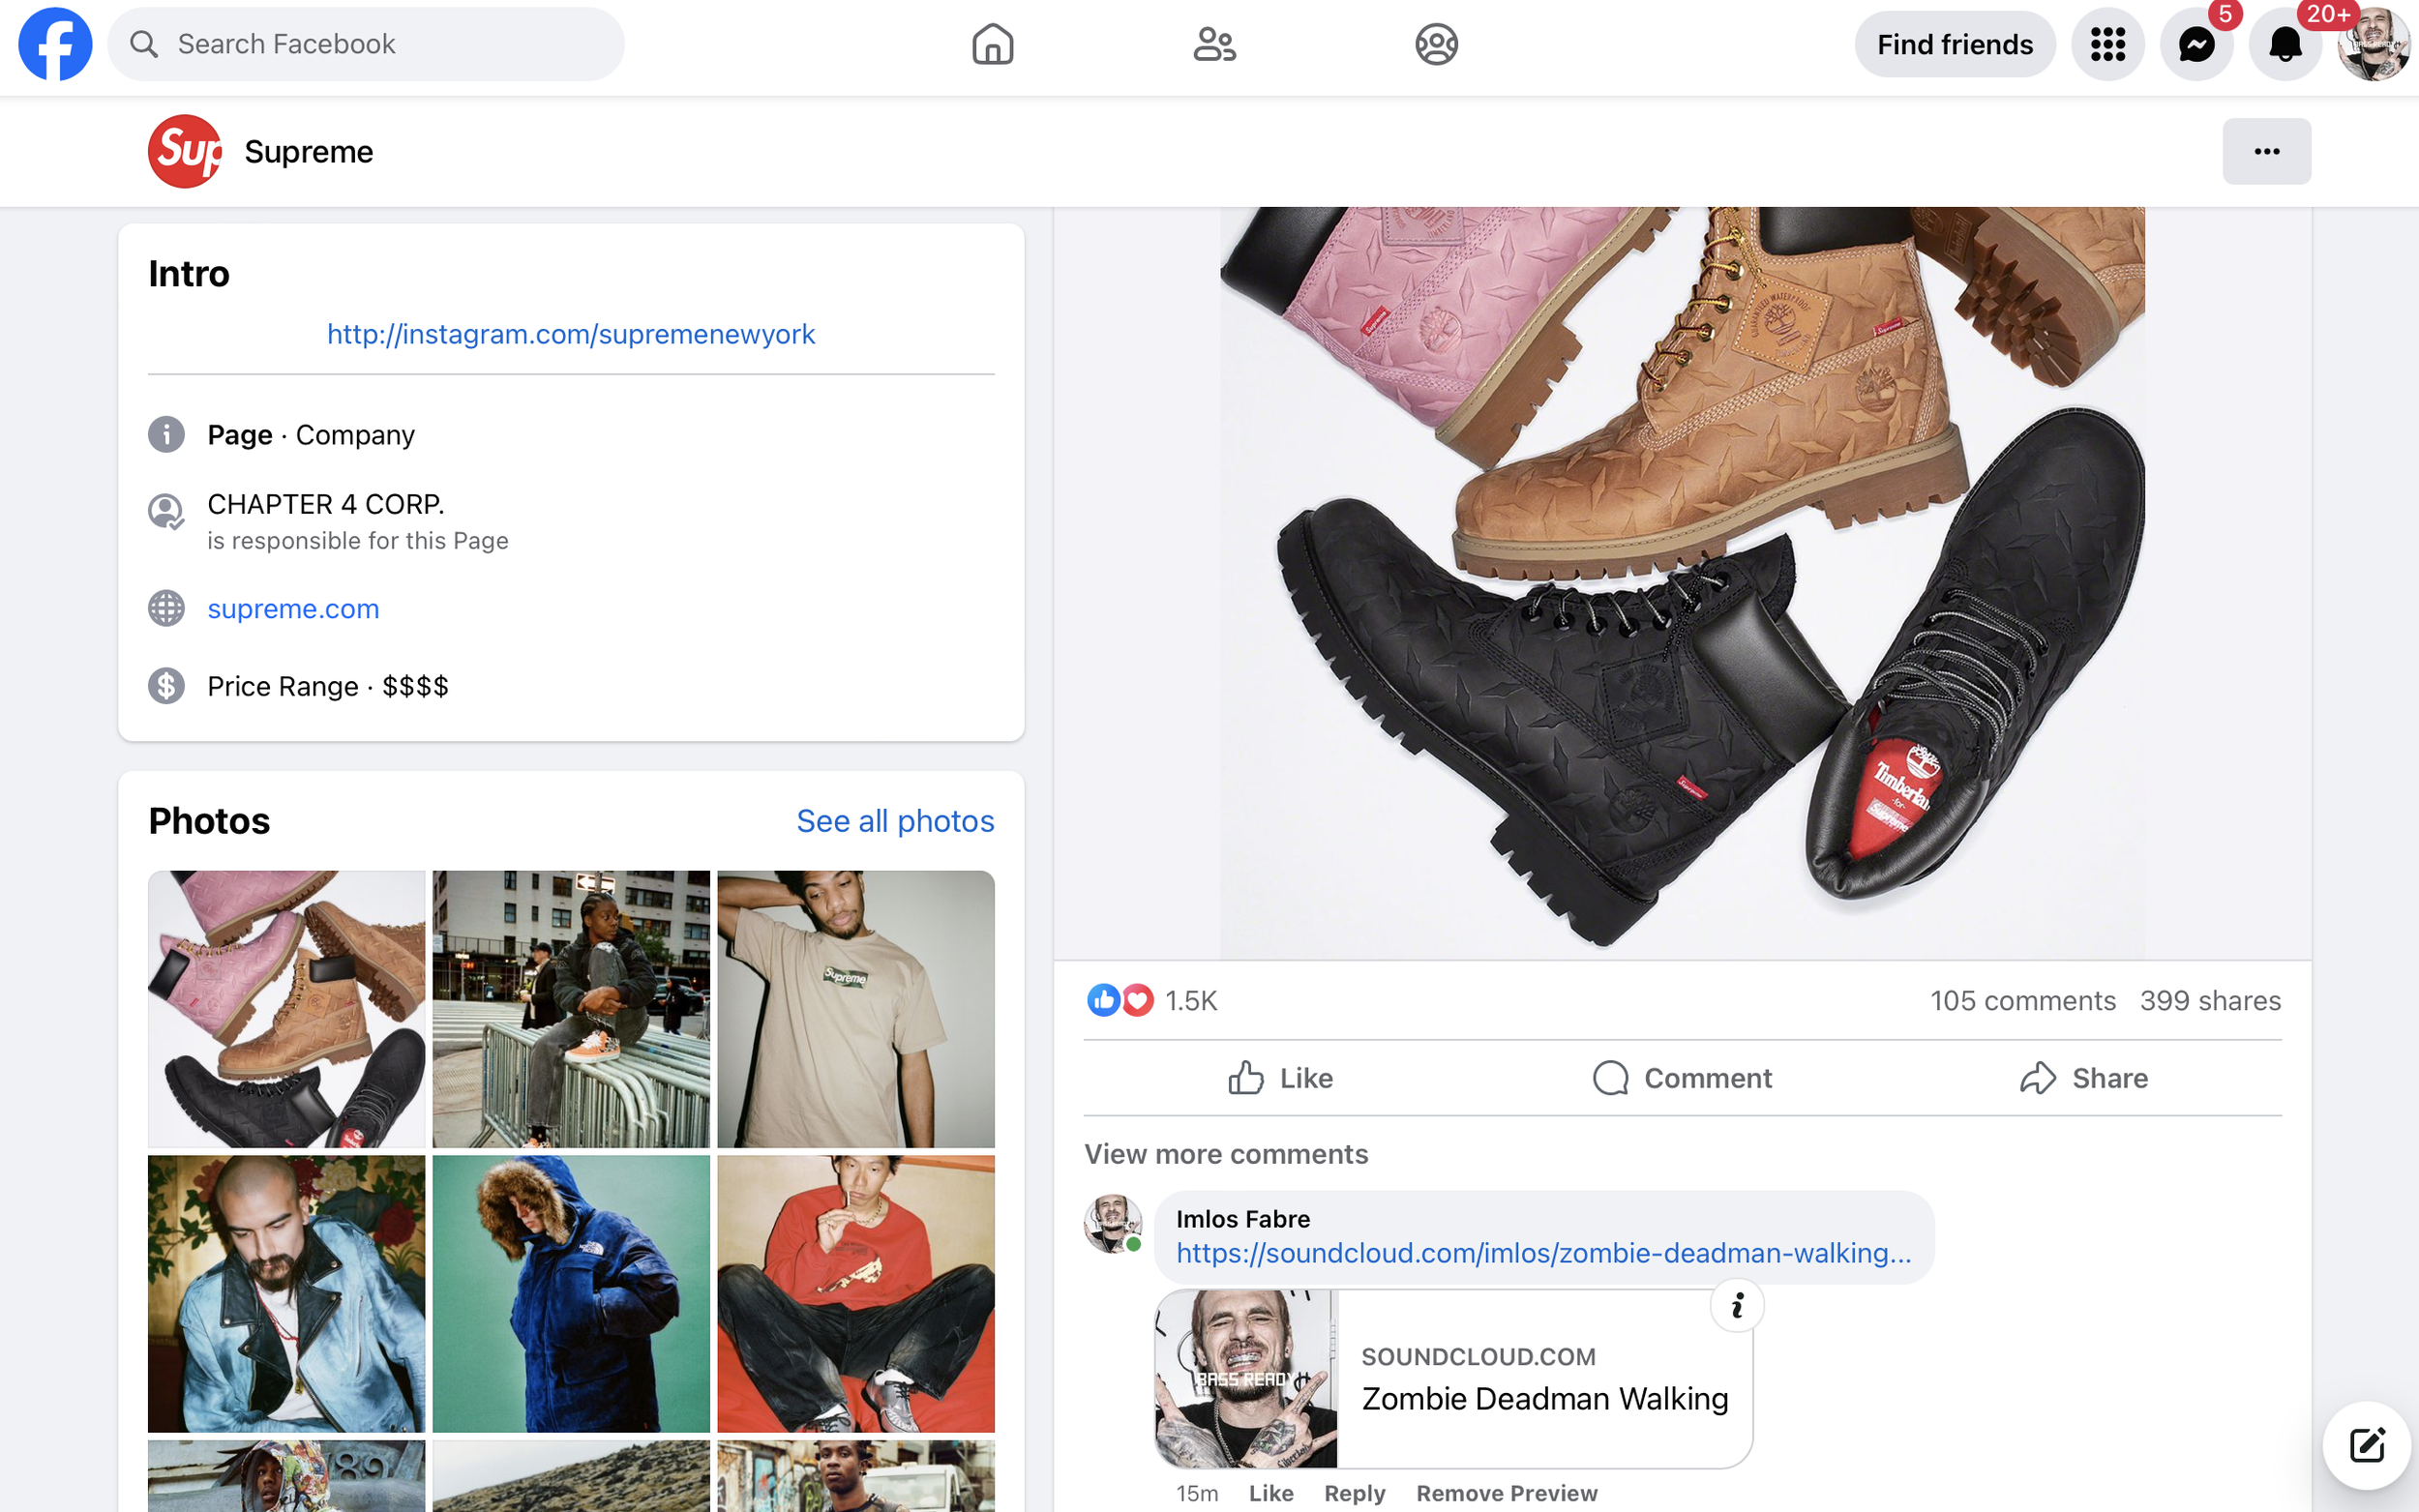The image size is (2419, 1512).
Task: Click the like reaction icon by 1.5K
Action: (1102, 1000)
